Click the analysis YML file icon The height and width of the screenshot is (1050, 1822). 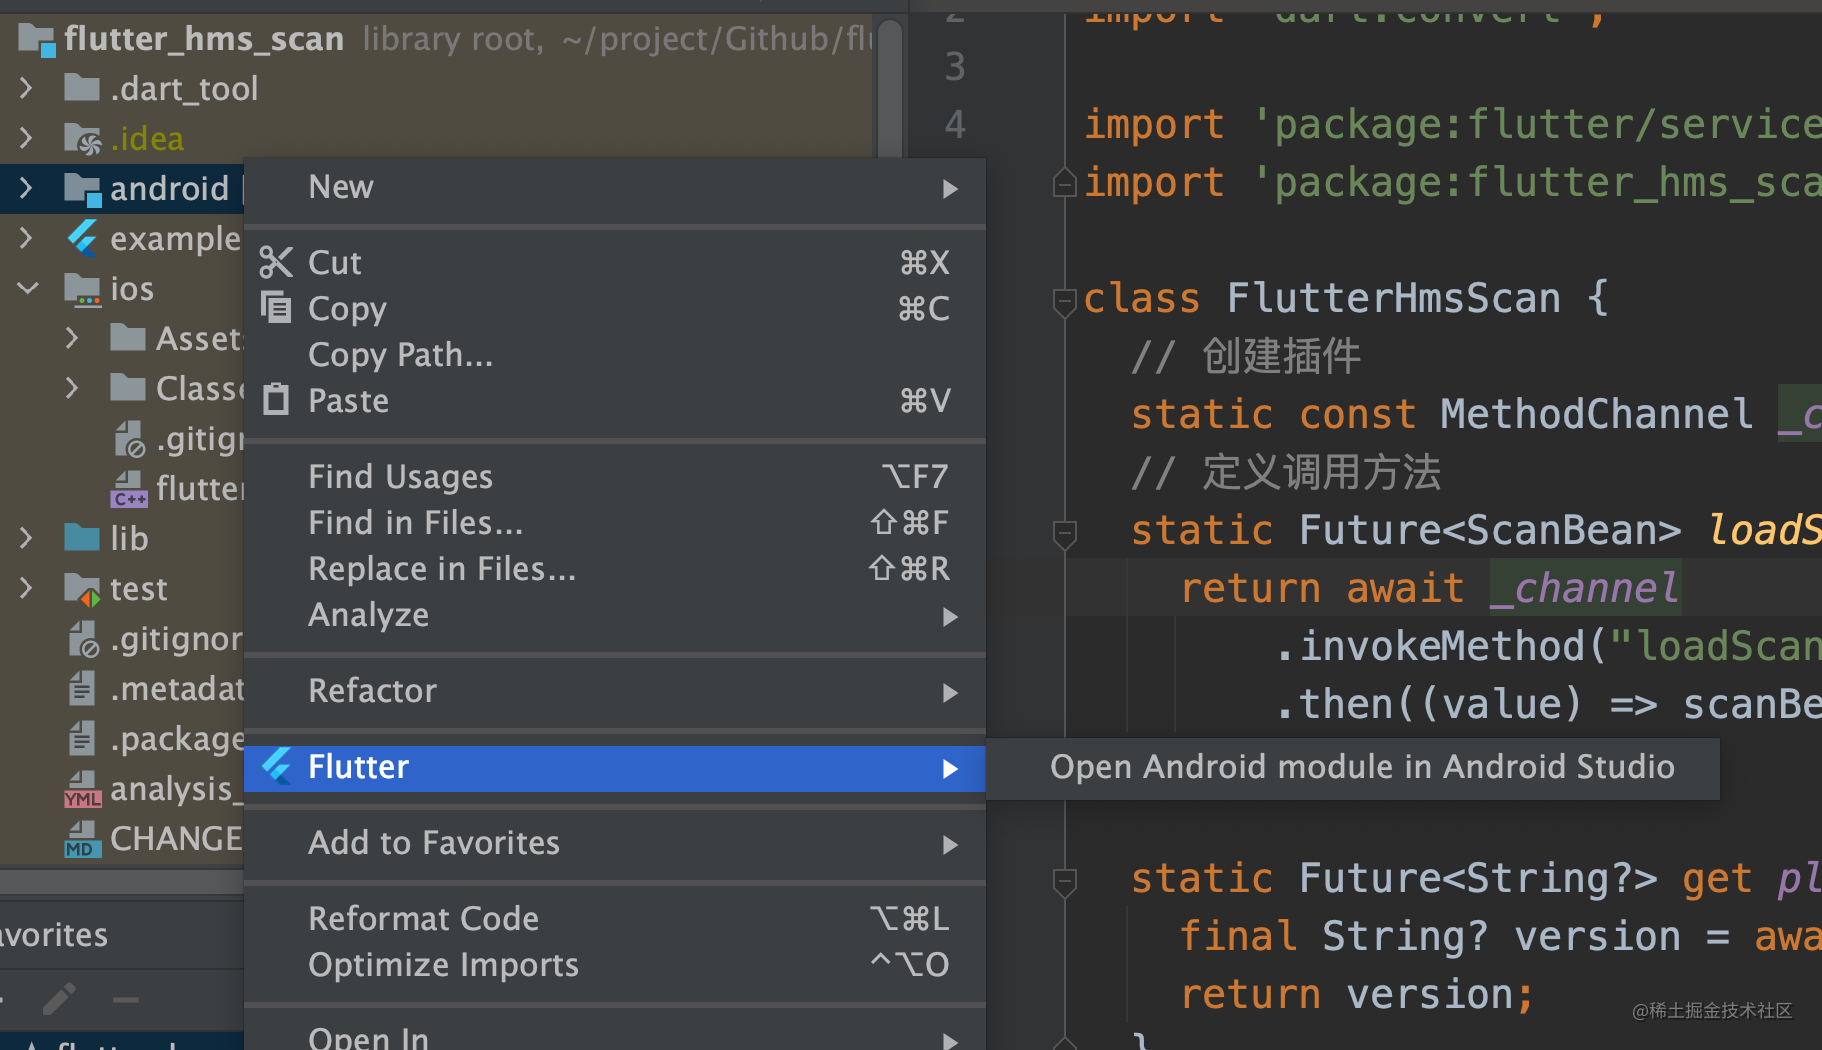(x=82, y=789)
